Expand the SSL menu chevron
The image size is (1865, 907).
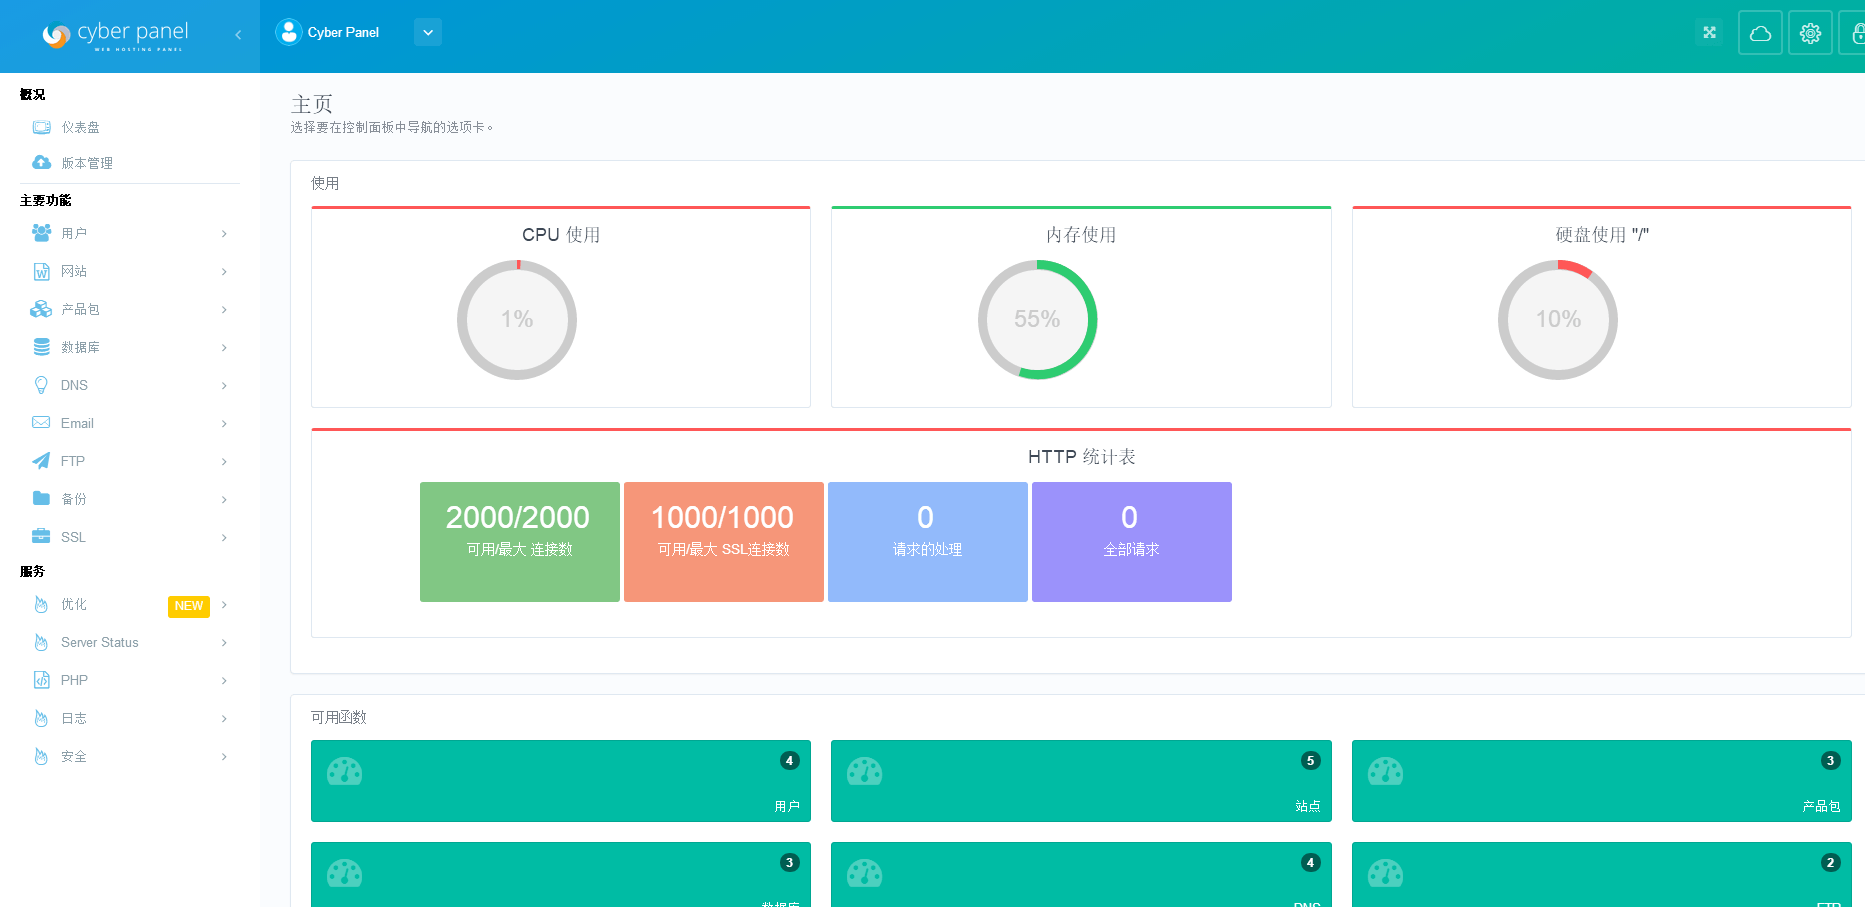point(224,538)
